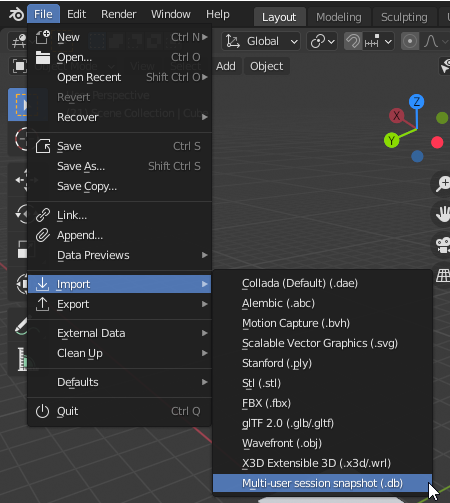This screenshot has width=450, height=503.
Task: Click the Blender logo icon
Action: click(x=16, y=14)
